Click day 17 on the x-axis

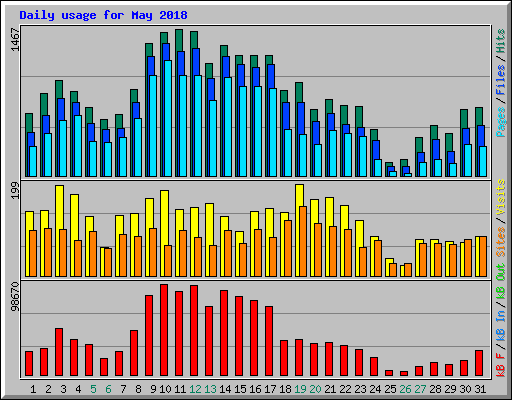click(x=270, y=389)
